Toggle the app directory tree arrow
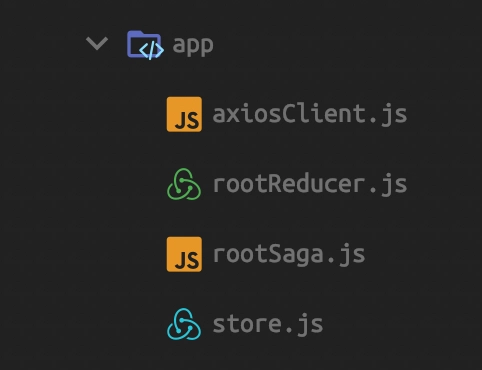 coord(97,43)
